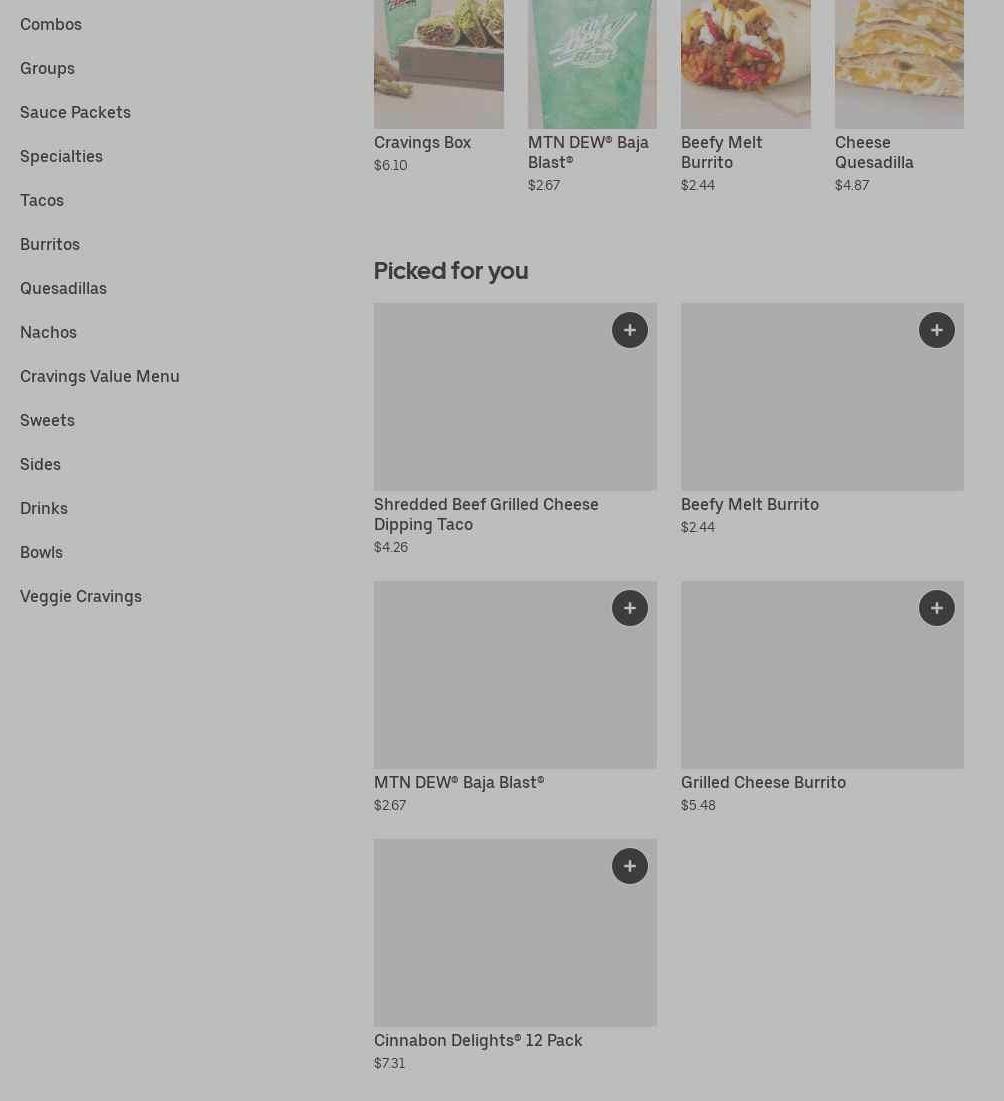The height and width of the screenshot is (1101, 1004).
Task: Click plus icon on Beefy Melt Burrito card
Action: tap(936, 330)
